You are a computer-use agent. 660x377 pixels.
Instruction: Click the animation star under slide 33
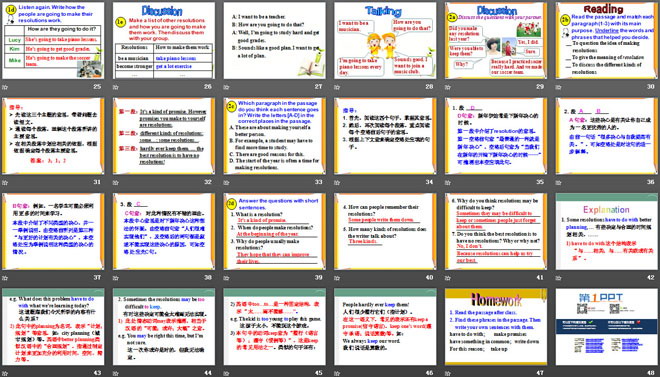tap(226, 183)
